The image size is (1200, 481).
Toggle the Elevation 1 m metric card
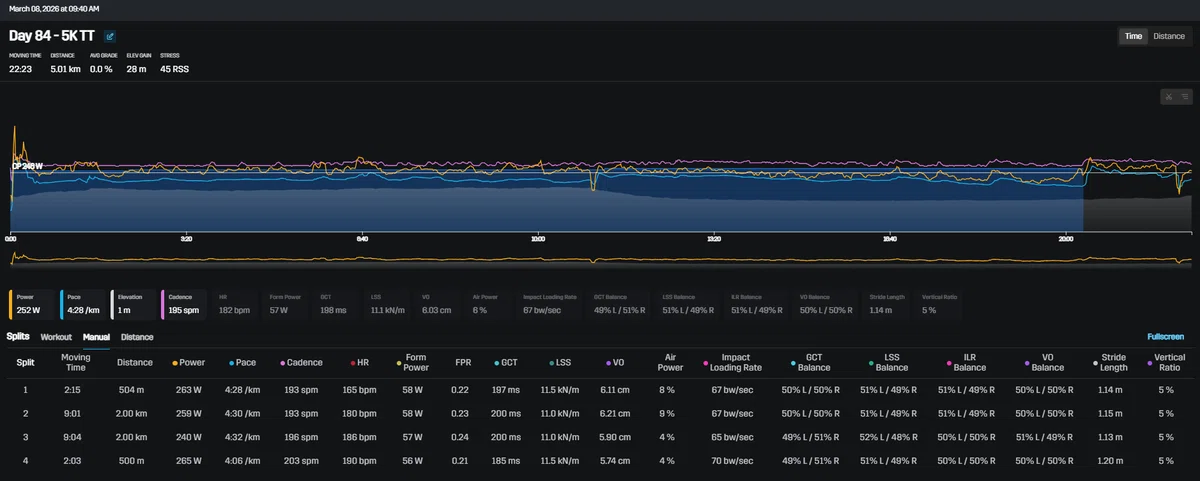[x=132, y=304]
